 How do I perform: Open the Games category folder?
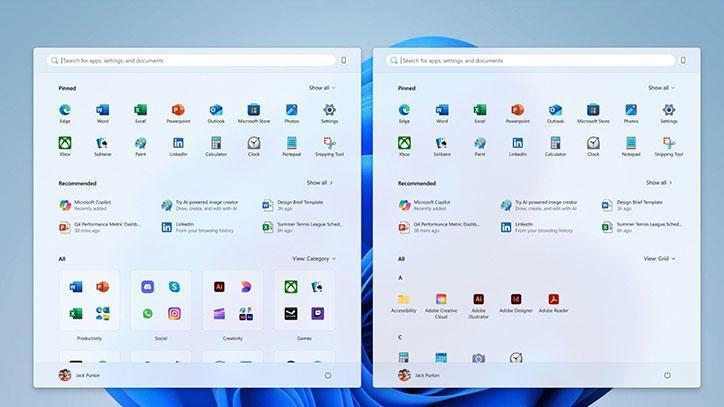pyautogui.click(x=304, y=300)
